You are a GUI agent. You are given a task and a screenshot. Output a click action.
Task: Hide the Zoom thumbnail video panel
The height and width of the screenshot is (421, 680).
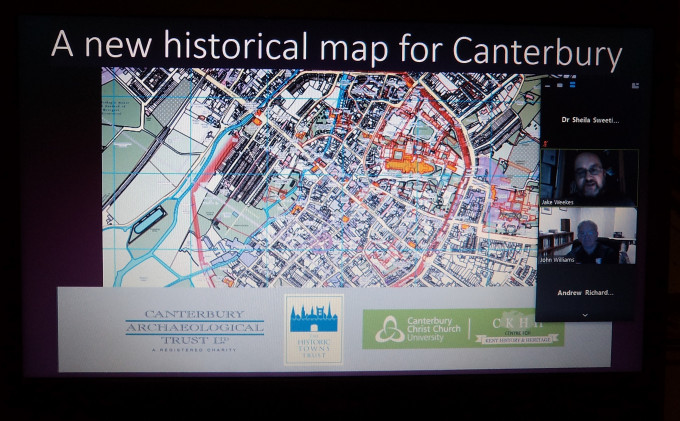pos(547,86)
